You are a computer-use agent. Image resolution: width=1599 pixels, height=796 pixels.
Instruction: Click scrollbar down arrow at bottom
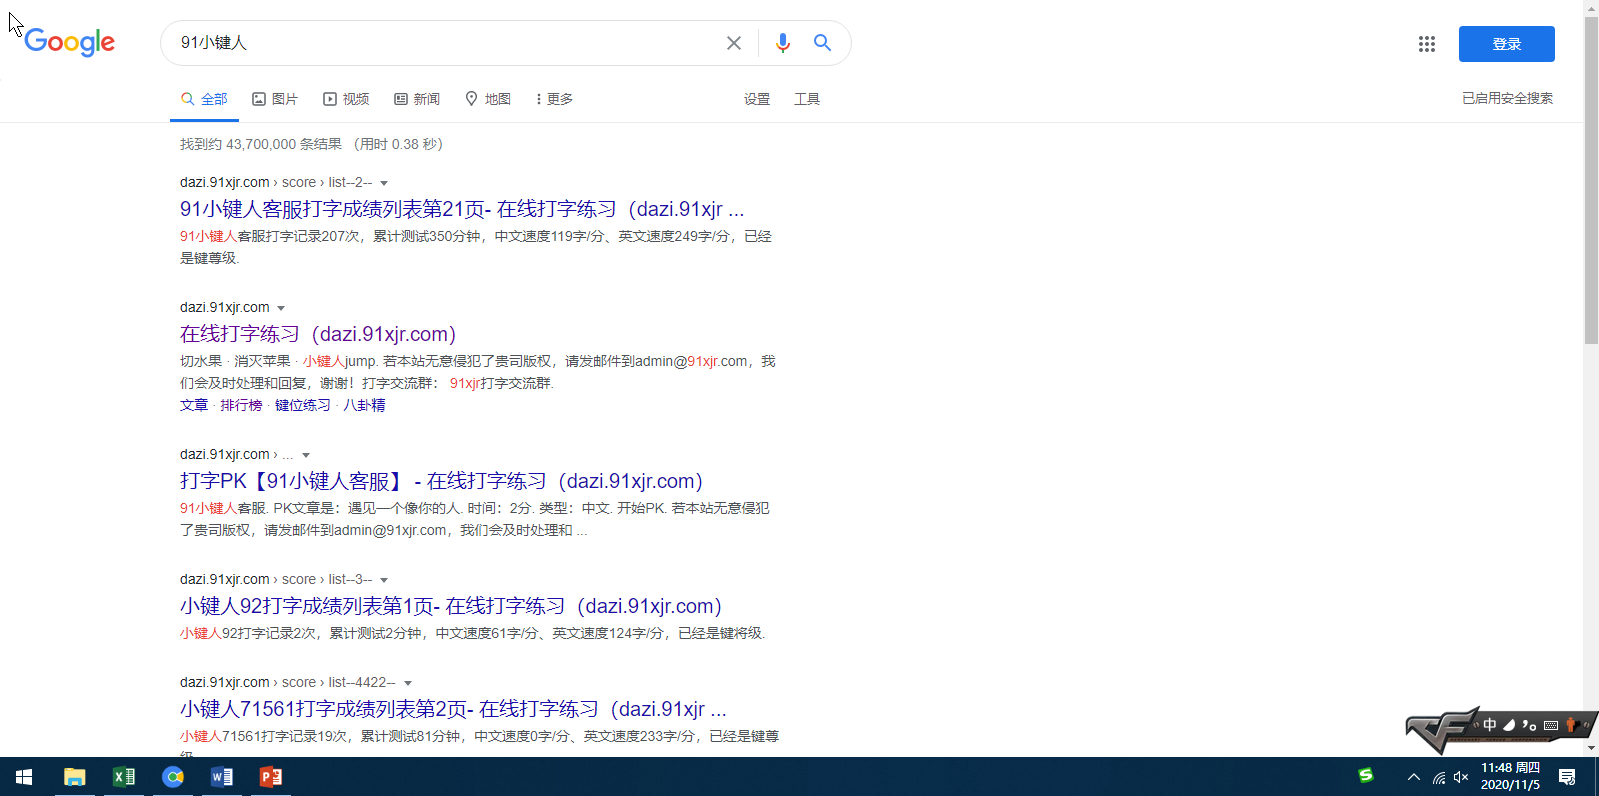click(1591, 748)
